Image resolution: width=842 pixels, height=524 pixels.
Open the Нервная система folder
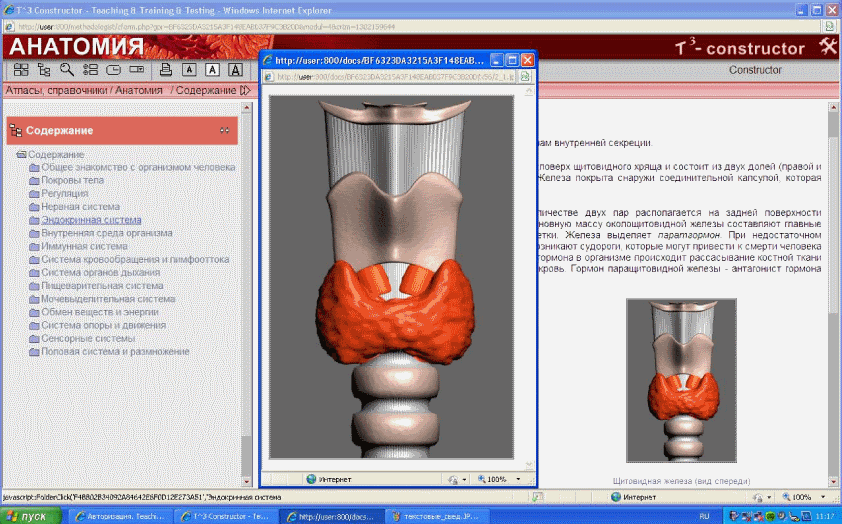79,207
